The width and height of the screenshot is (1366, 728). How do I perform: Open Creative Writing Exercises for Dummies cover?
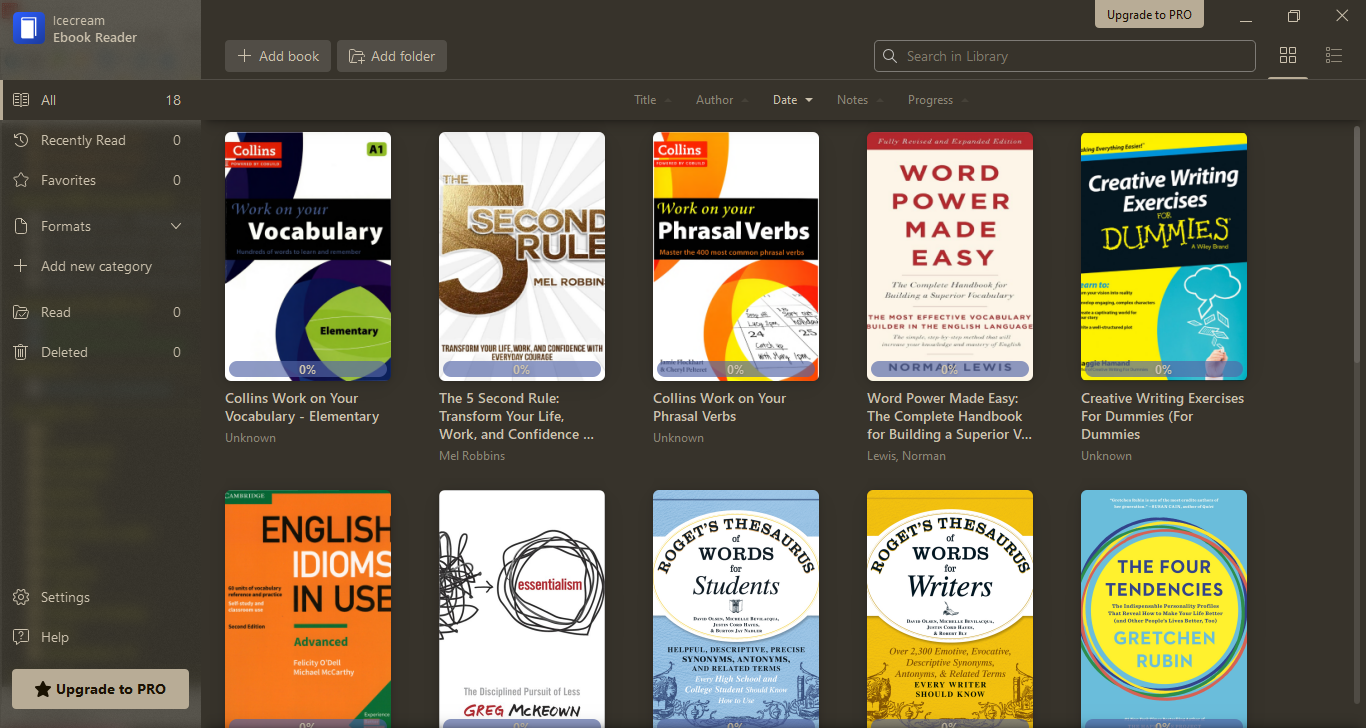(1164, 256)
